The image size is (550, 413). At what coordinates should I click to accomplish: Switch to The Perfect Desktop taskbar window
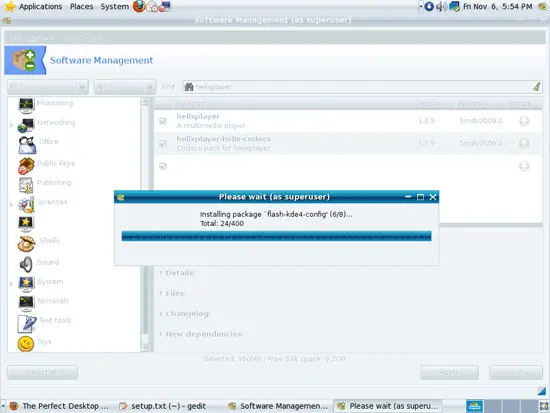click(59, 406)
